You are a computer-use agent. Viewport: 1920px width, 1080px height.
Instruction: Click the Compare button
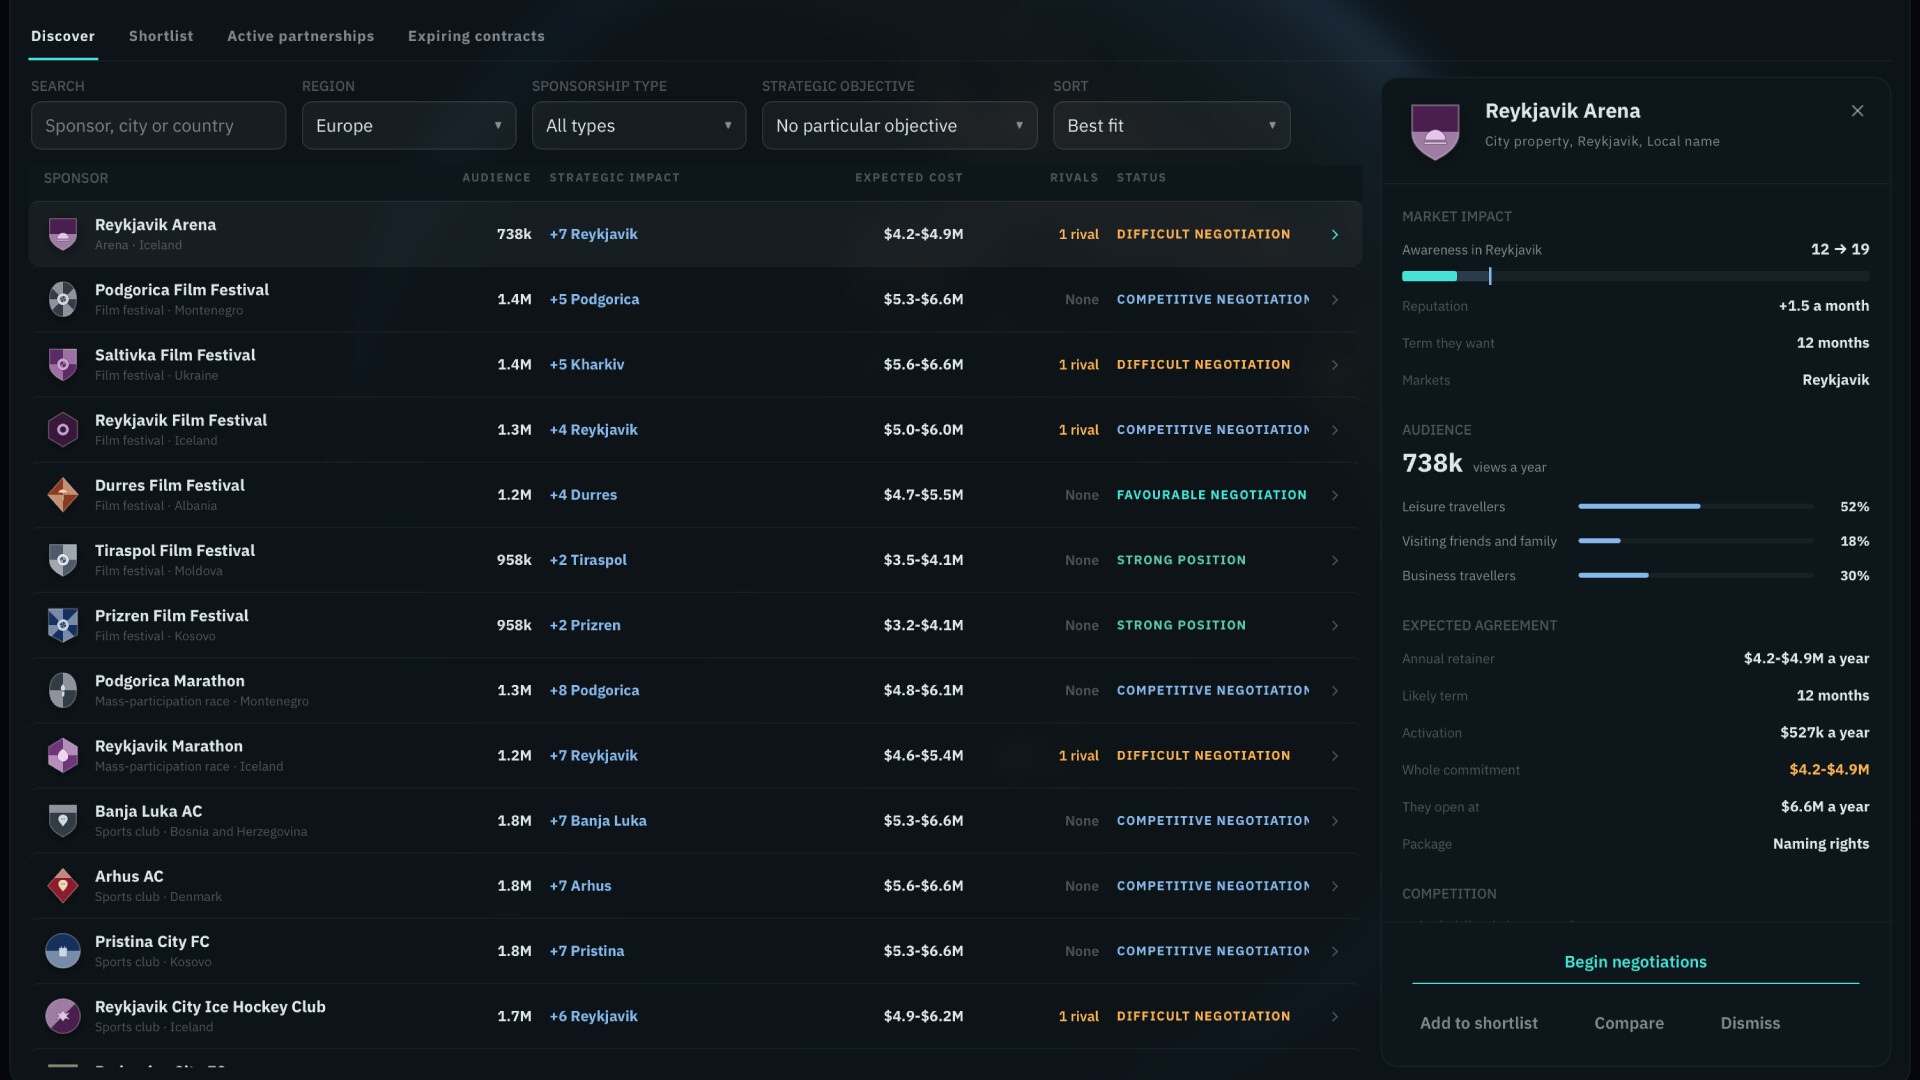tap(1629, 1023)
